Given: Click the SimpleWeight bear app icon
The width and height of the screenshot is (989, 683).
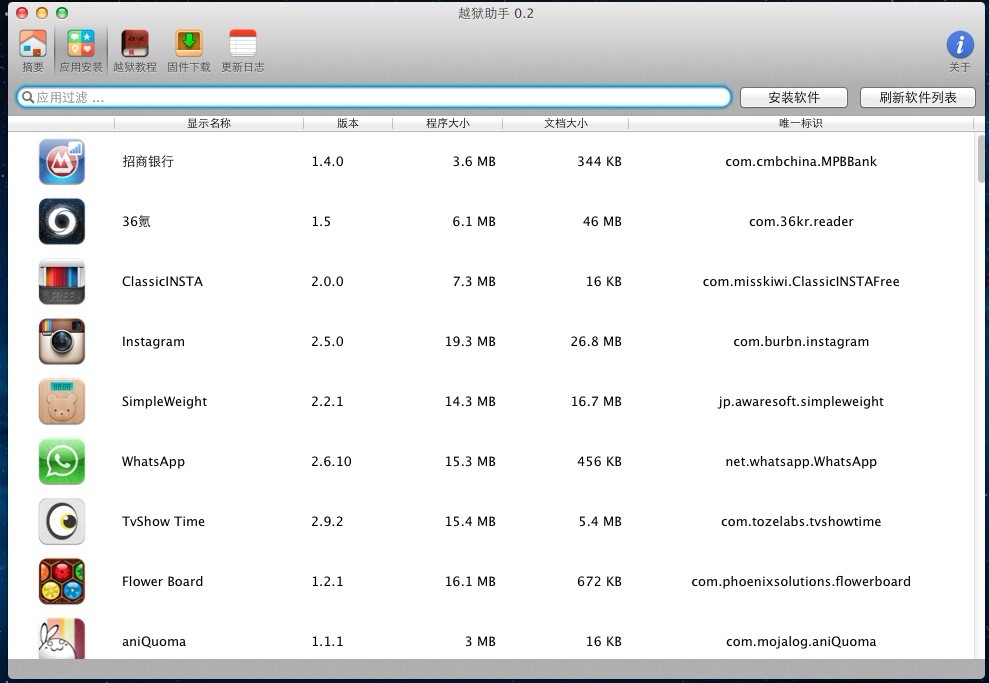Looking at the screenshot, I should [62, 401].
